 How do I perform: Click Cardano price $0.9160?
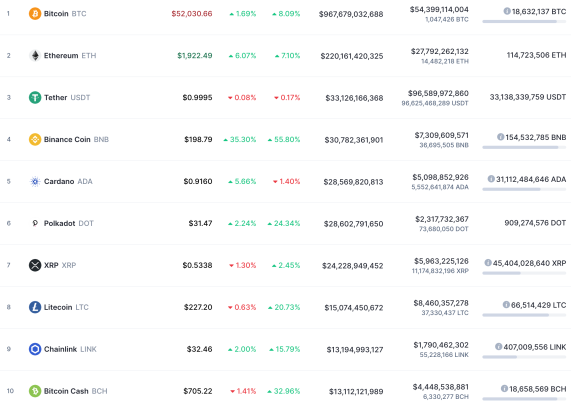click(x=198, y=181)
